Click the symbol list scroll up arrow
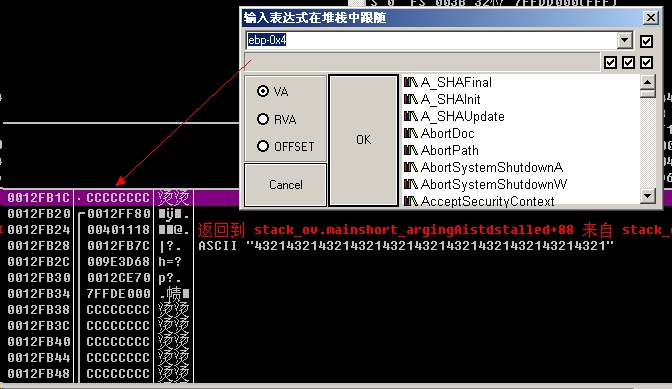Viewport: 672px width, 389px height. pyautogui.click(x=648, y=82)
